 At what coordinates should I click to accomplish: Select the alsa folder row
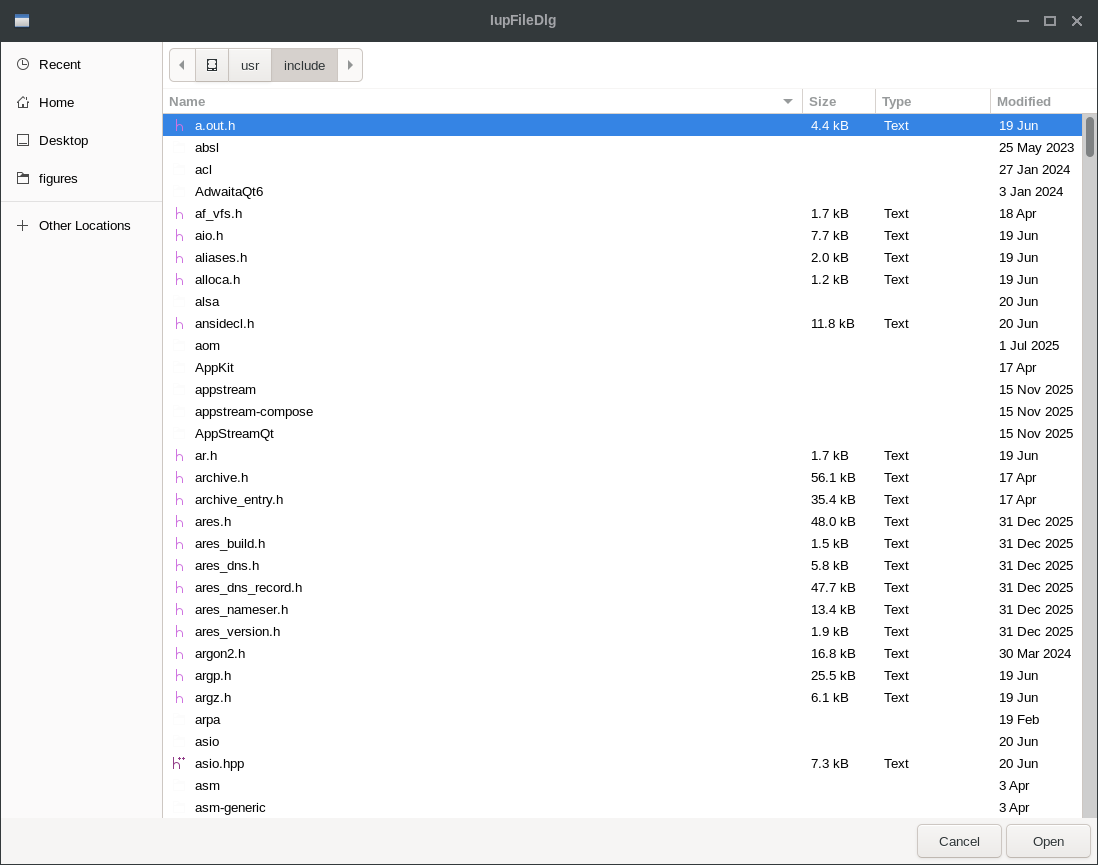622,302
